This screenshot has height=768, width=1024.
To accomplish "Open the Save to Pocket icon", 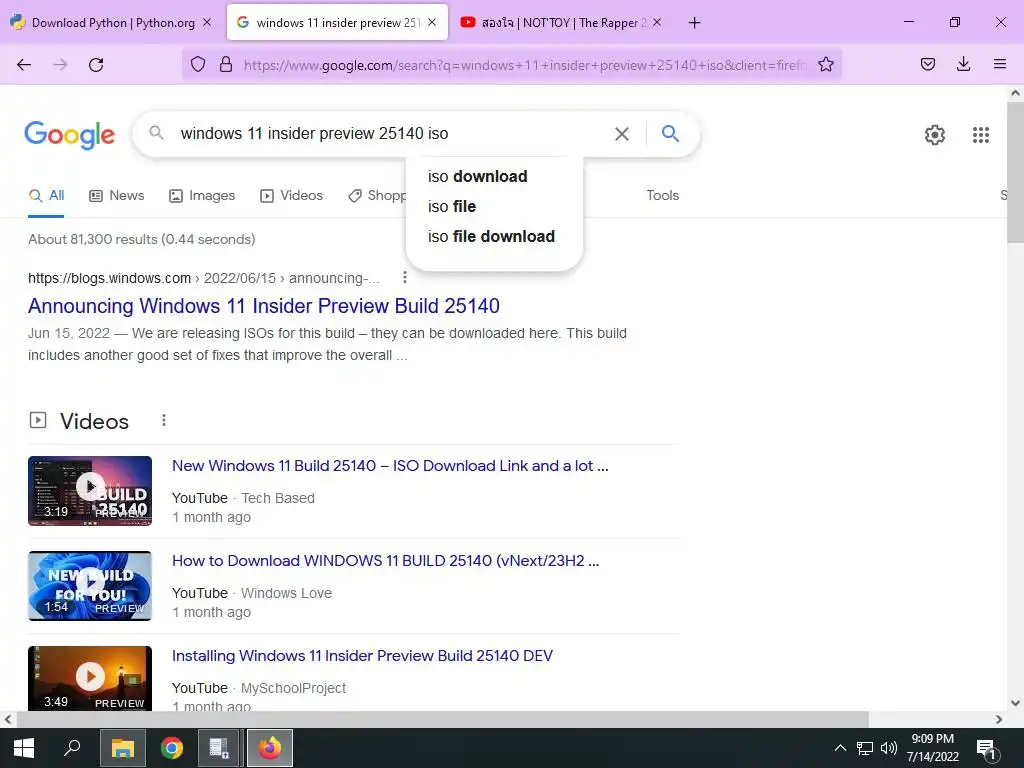I will coord(927,64).
